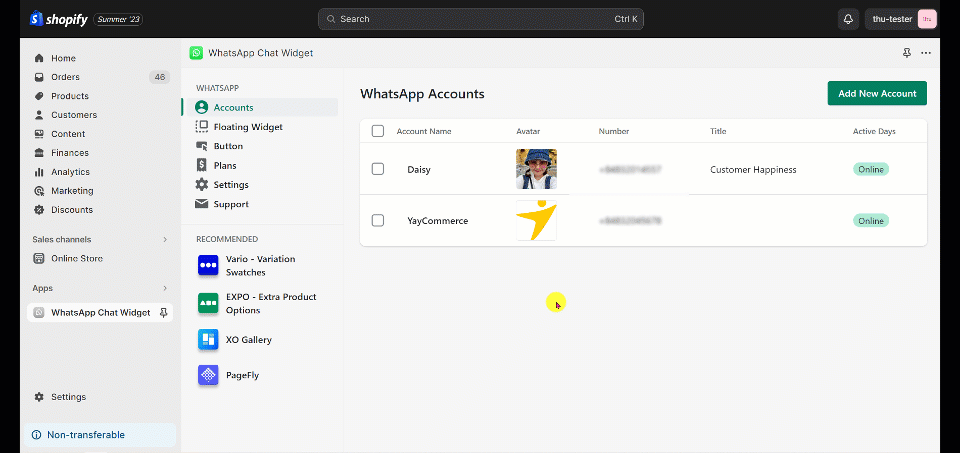Expand the Sales channels chevron
960x453 pixels.
coord(165,239)
